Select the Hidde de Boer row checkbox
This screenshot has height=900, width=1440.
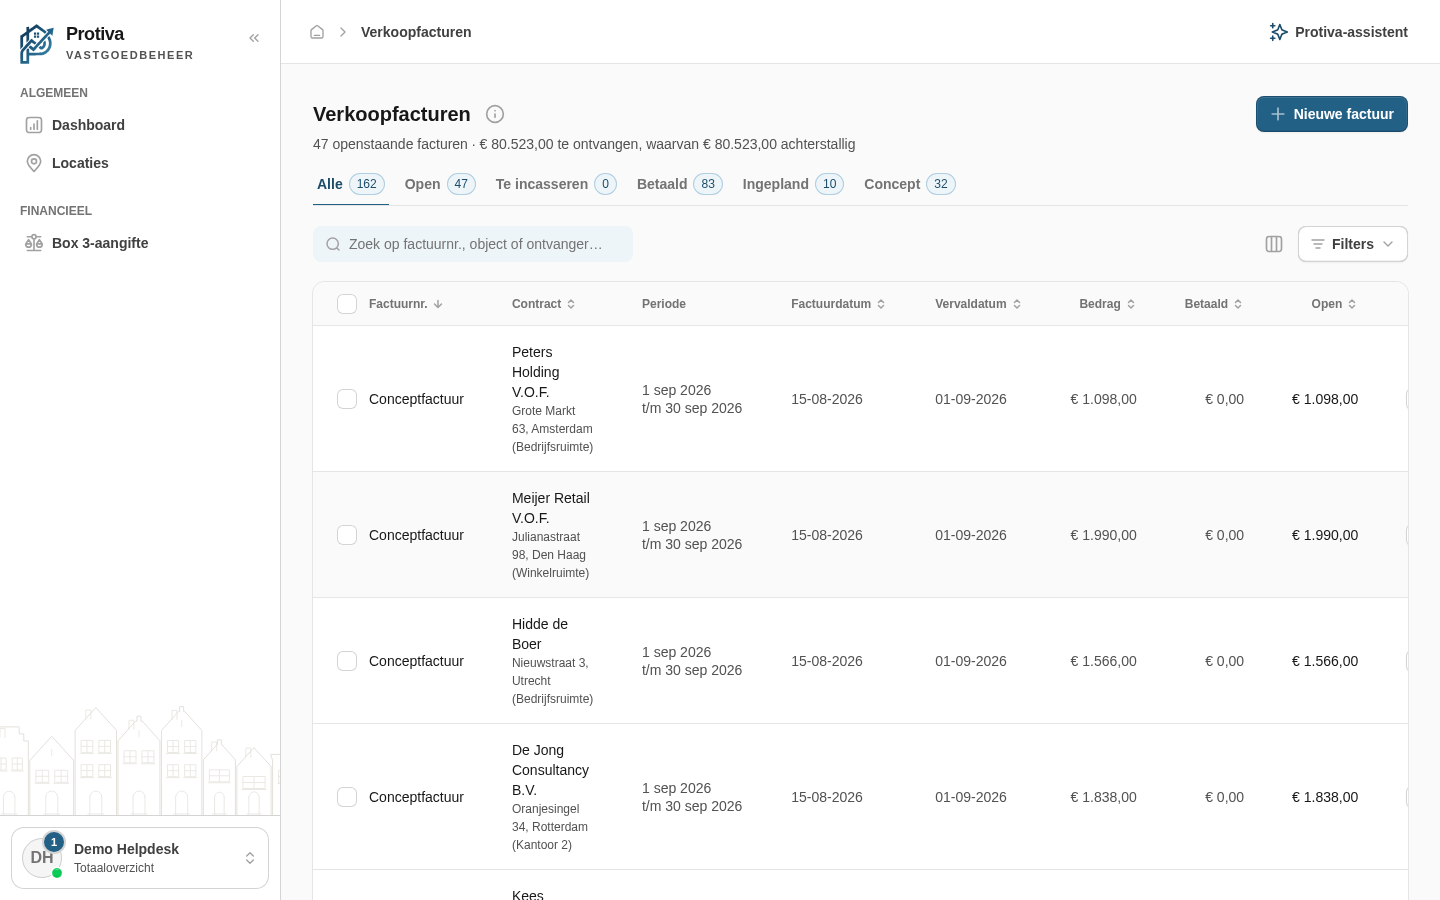point(347,661)
